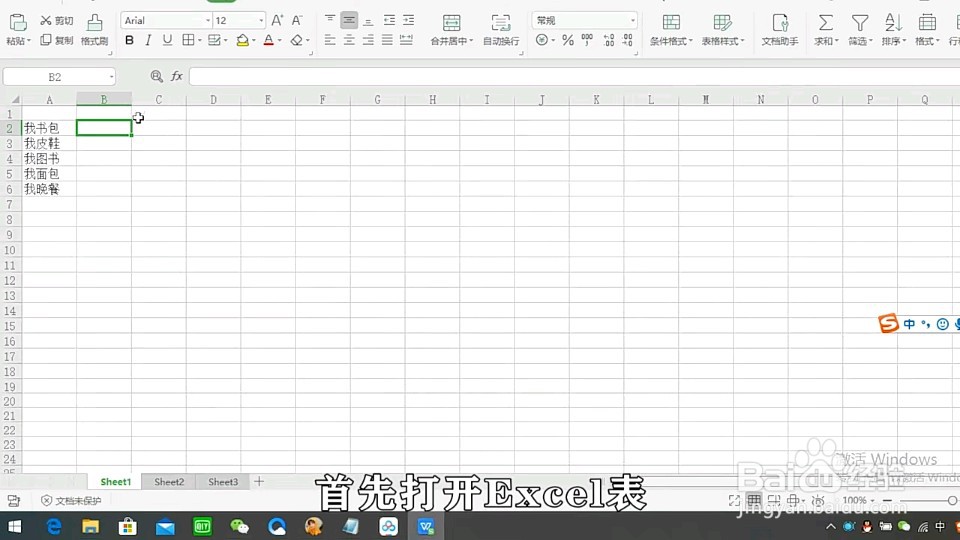The image size is (960, 540).
Task: Switch to the Sheet1 tab
Action: tap(116, 482)
